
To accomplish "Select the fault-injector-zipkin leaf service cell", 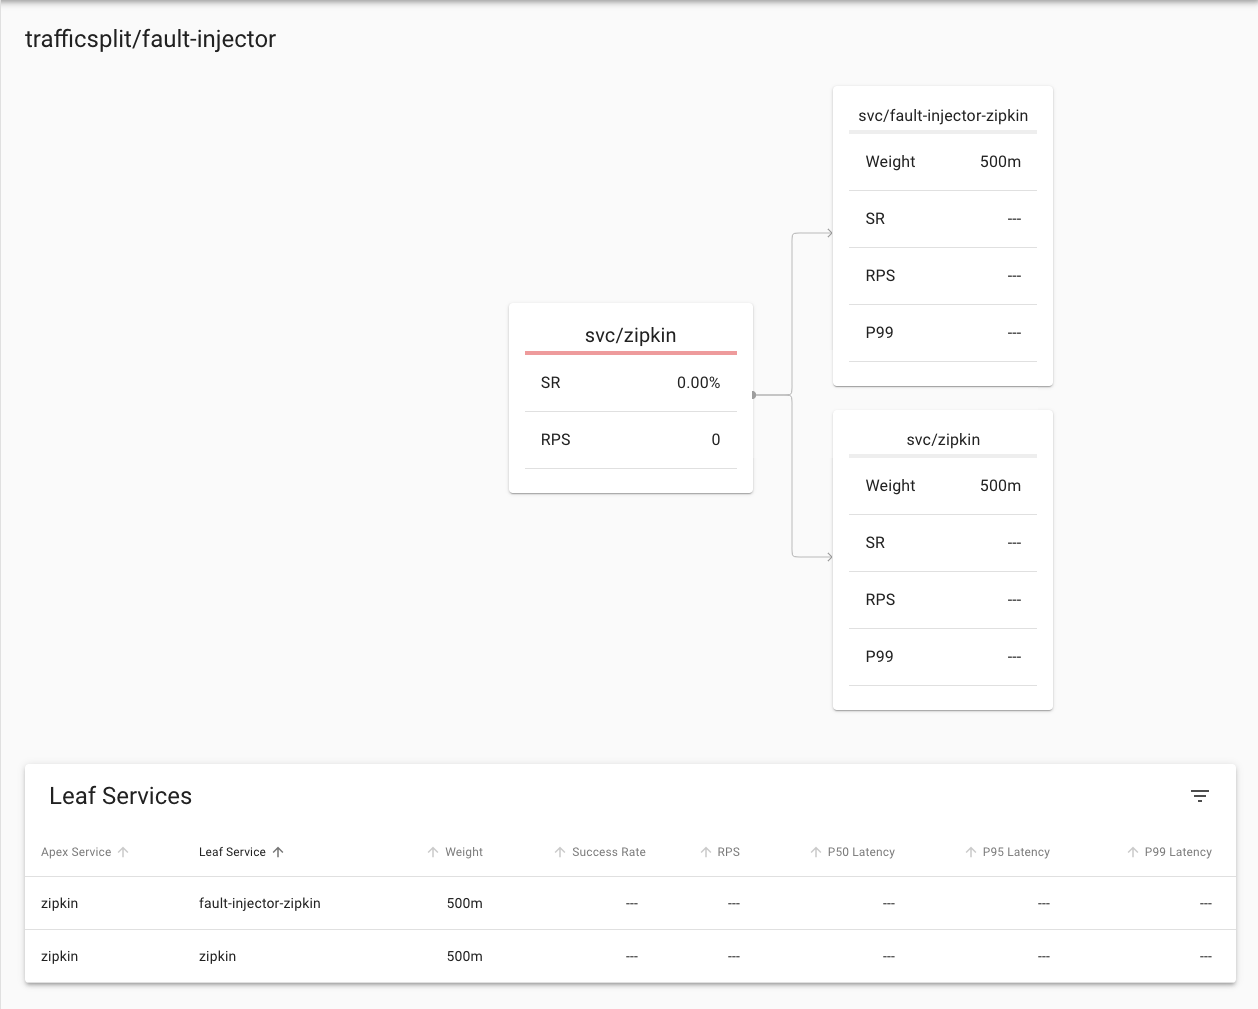I will (x=260, y=903).
